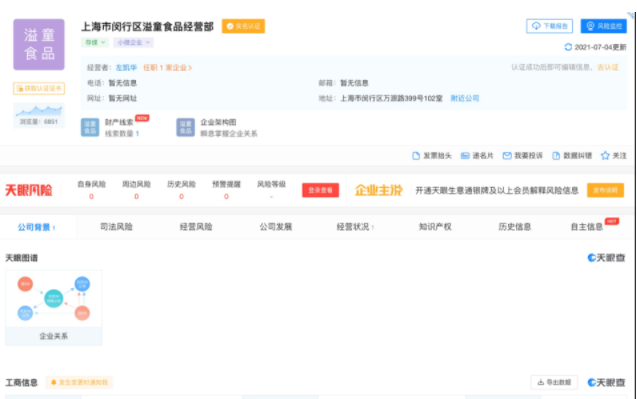The height and width of the screenshot is (399, 637).
Task: Click 获取认证证书 button
Action: [39, 88]
